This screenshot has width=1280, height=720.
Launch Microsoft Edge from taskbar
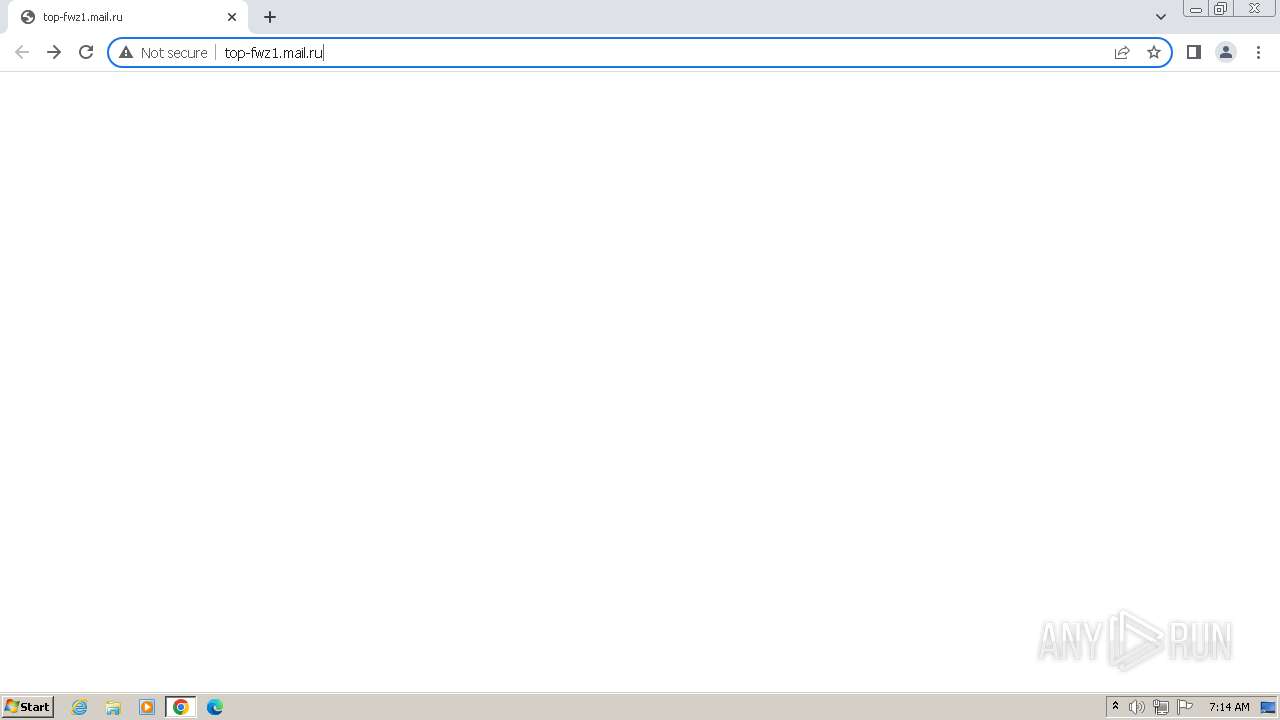coord(215,707)
